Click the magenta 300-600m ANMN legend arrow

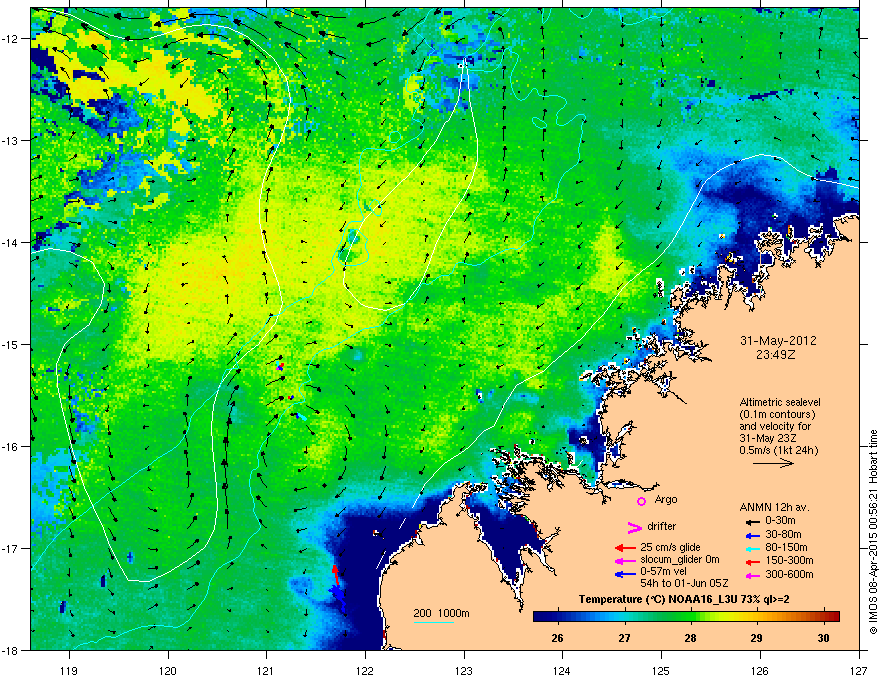[753, 575]
